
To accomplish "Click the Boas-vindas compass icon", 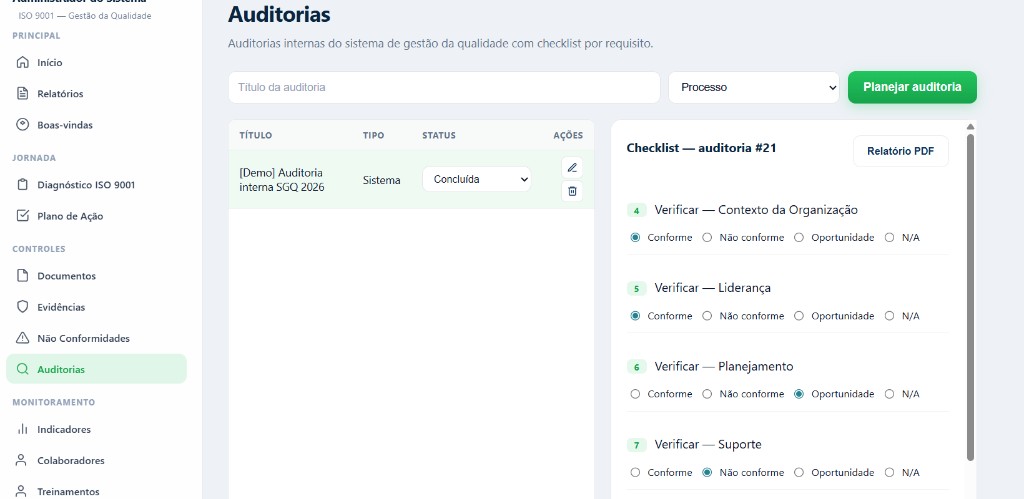I will click(x=22, y=125).
